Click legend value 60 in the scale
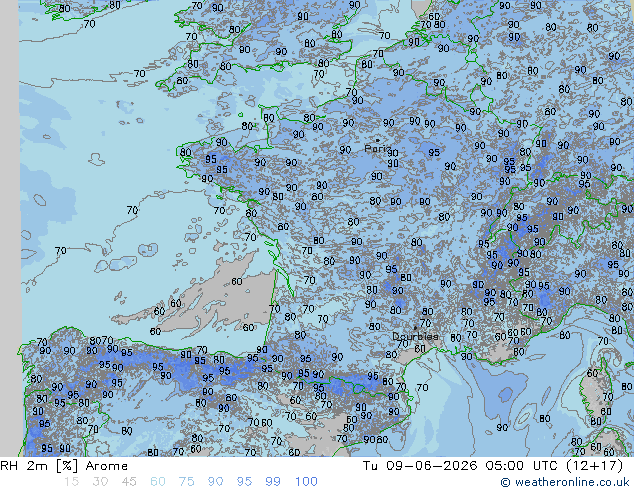 [158, 482]
